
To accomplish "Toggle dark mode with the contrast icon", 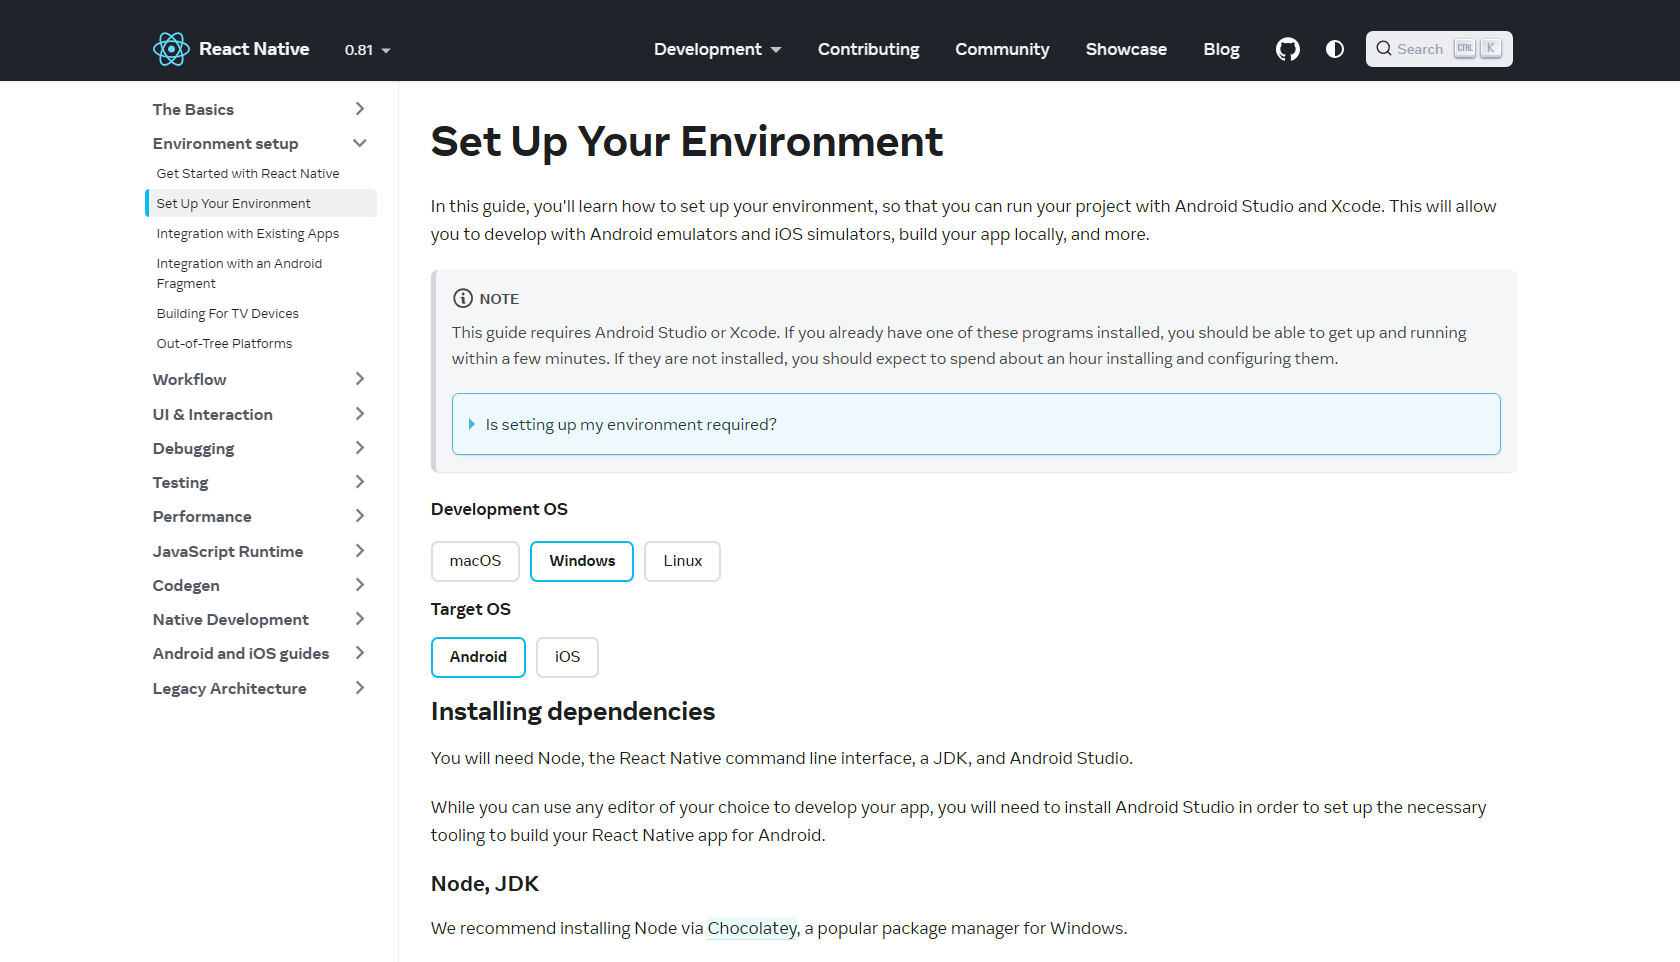I will coord(1334,49).
